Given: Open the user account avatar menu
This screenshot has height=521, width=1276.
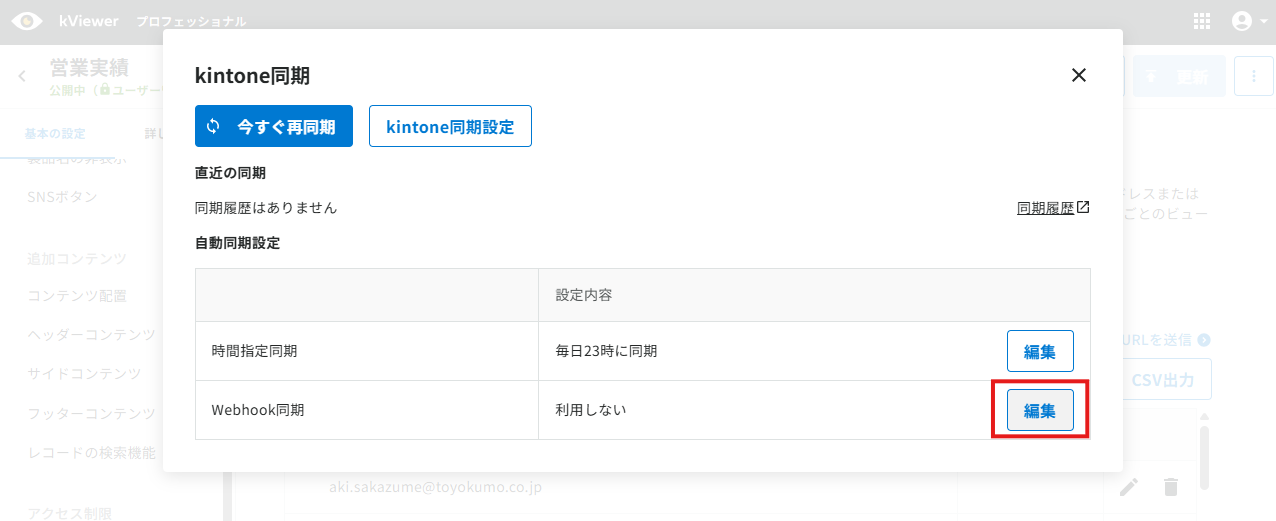Looking at the screenshot, I should (1242, 21).
